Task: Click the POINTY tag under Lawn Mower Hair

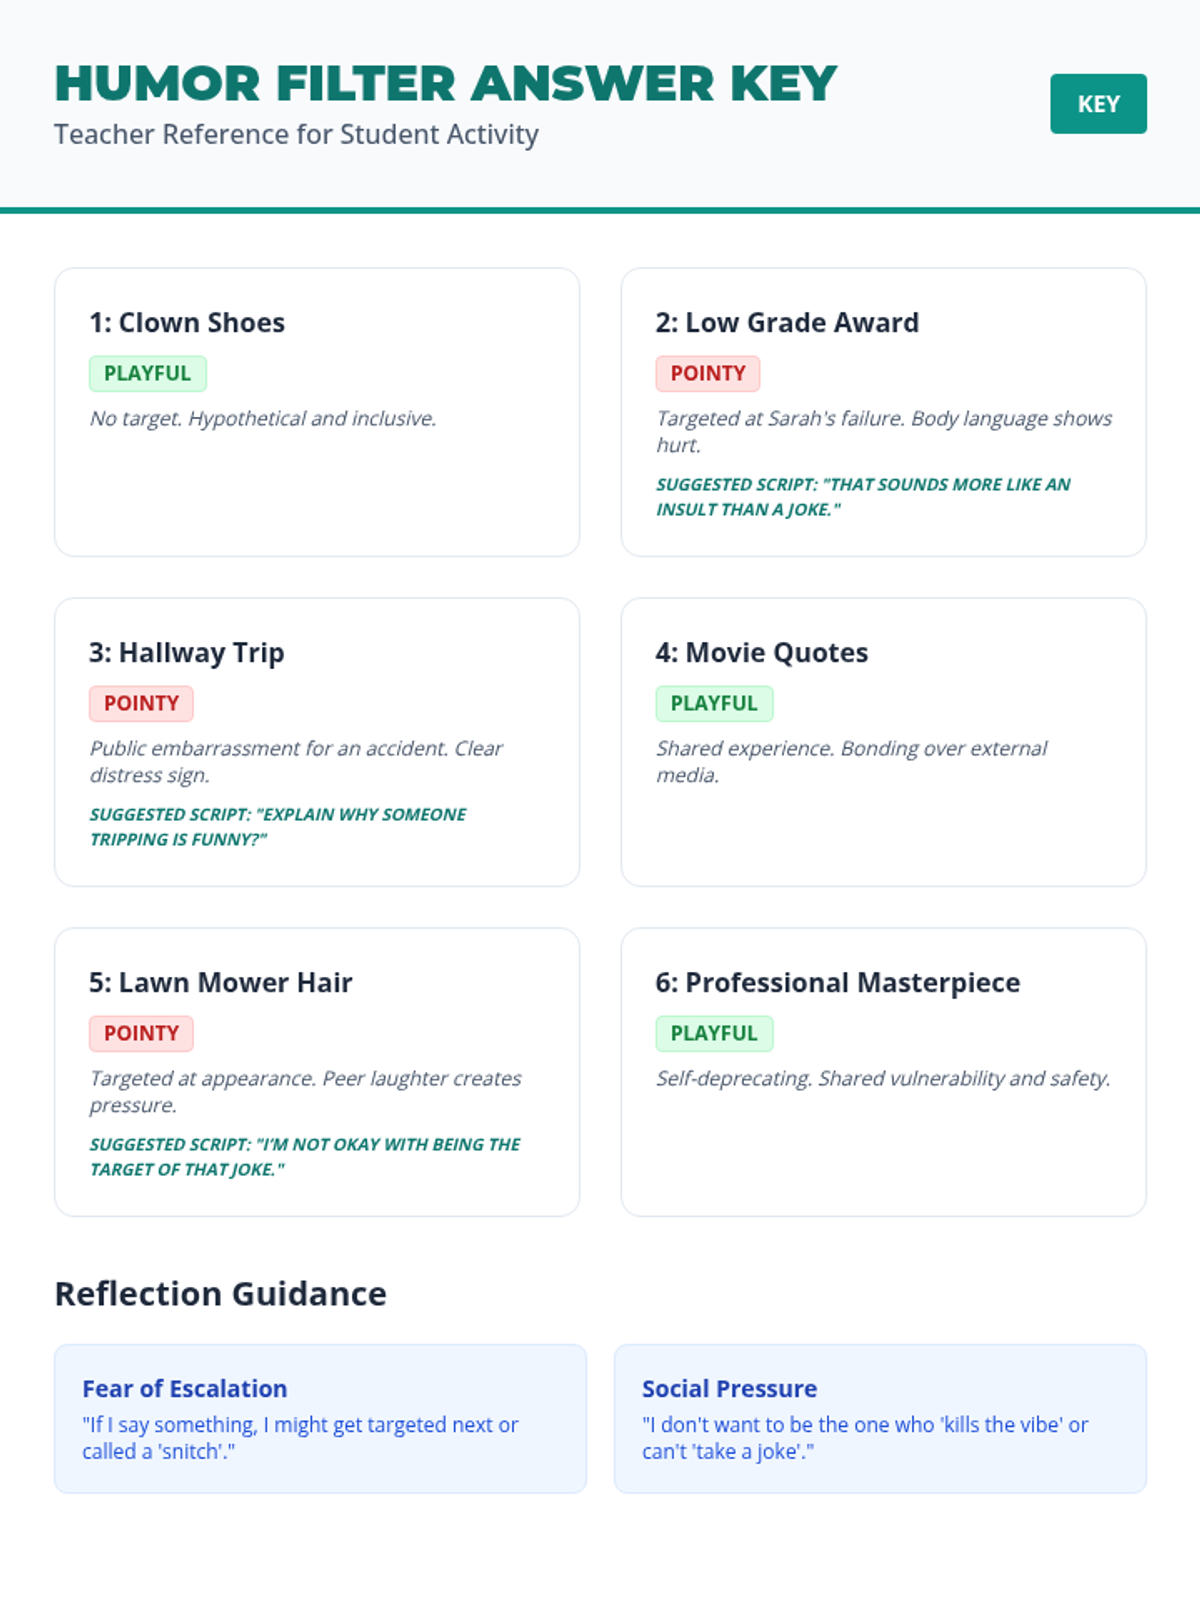Action: click(141, 1034)
